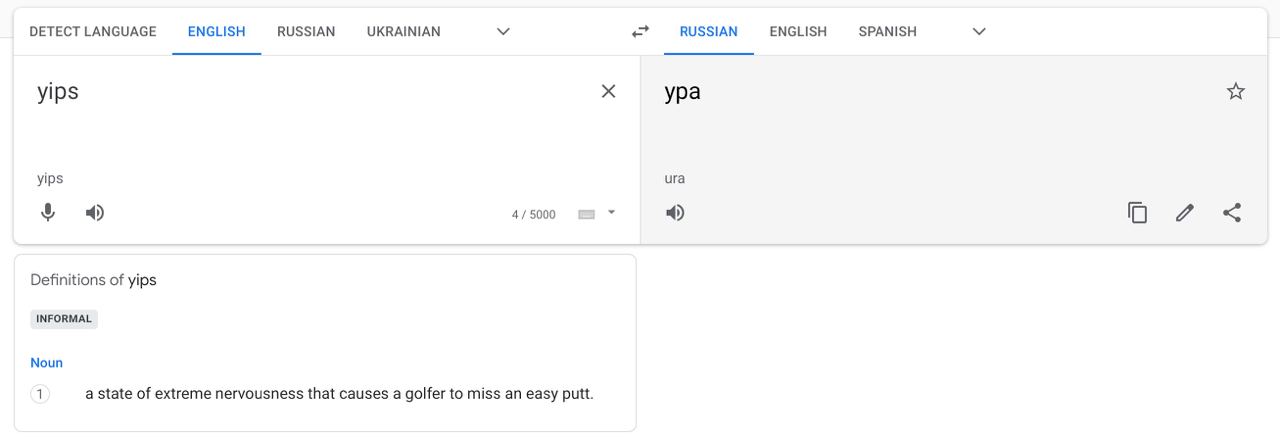Save translation with the star icon
Screen dimensions: 1280x438
pos(1236,92)
